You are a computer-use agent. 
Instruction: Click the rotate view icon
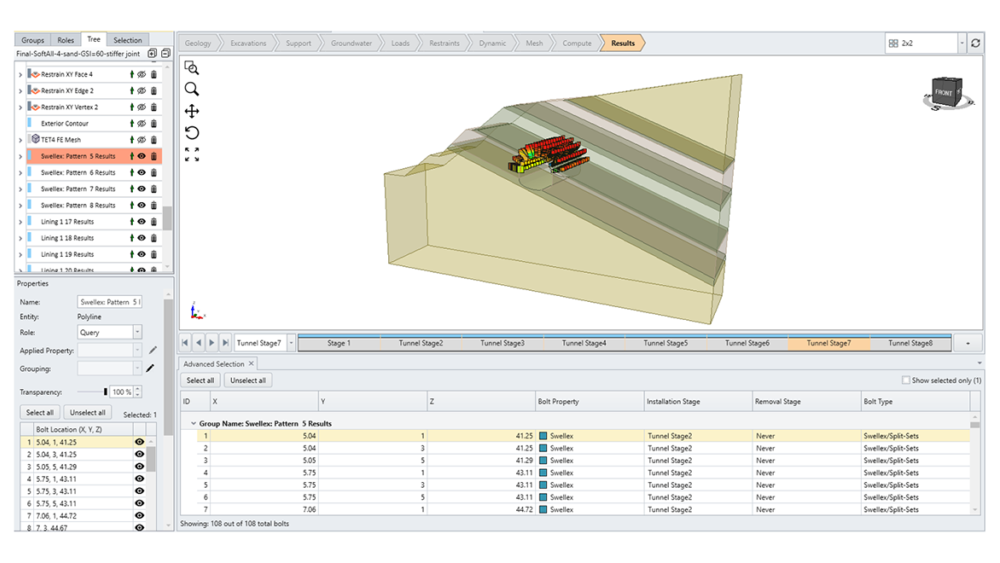pos(191,132)
